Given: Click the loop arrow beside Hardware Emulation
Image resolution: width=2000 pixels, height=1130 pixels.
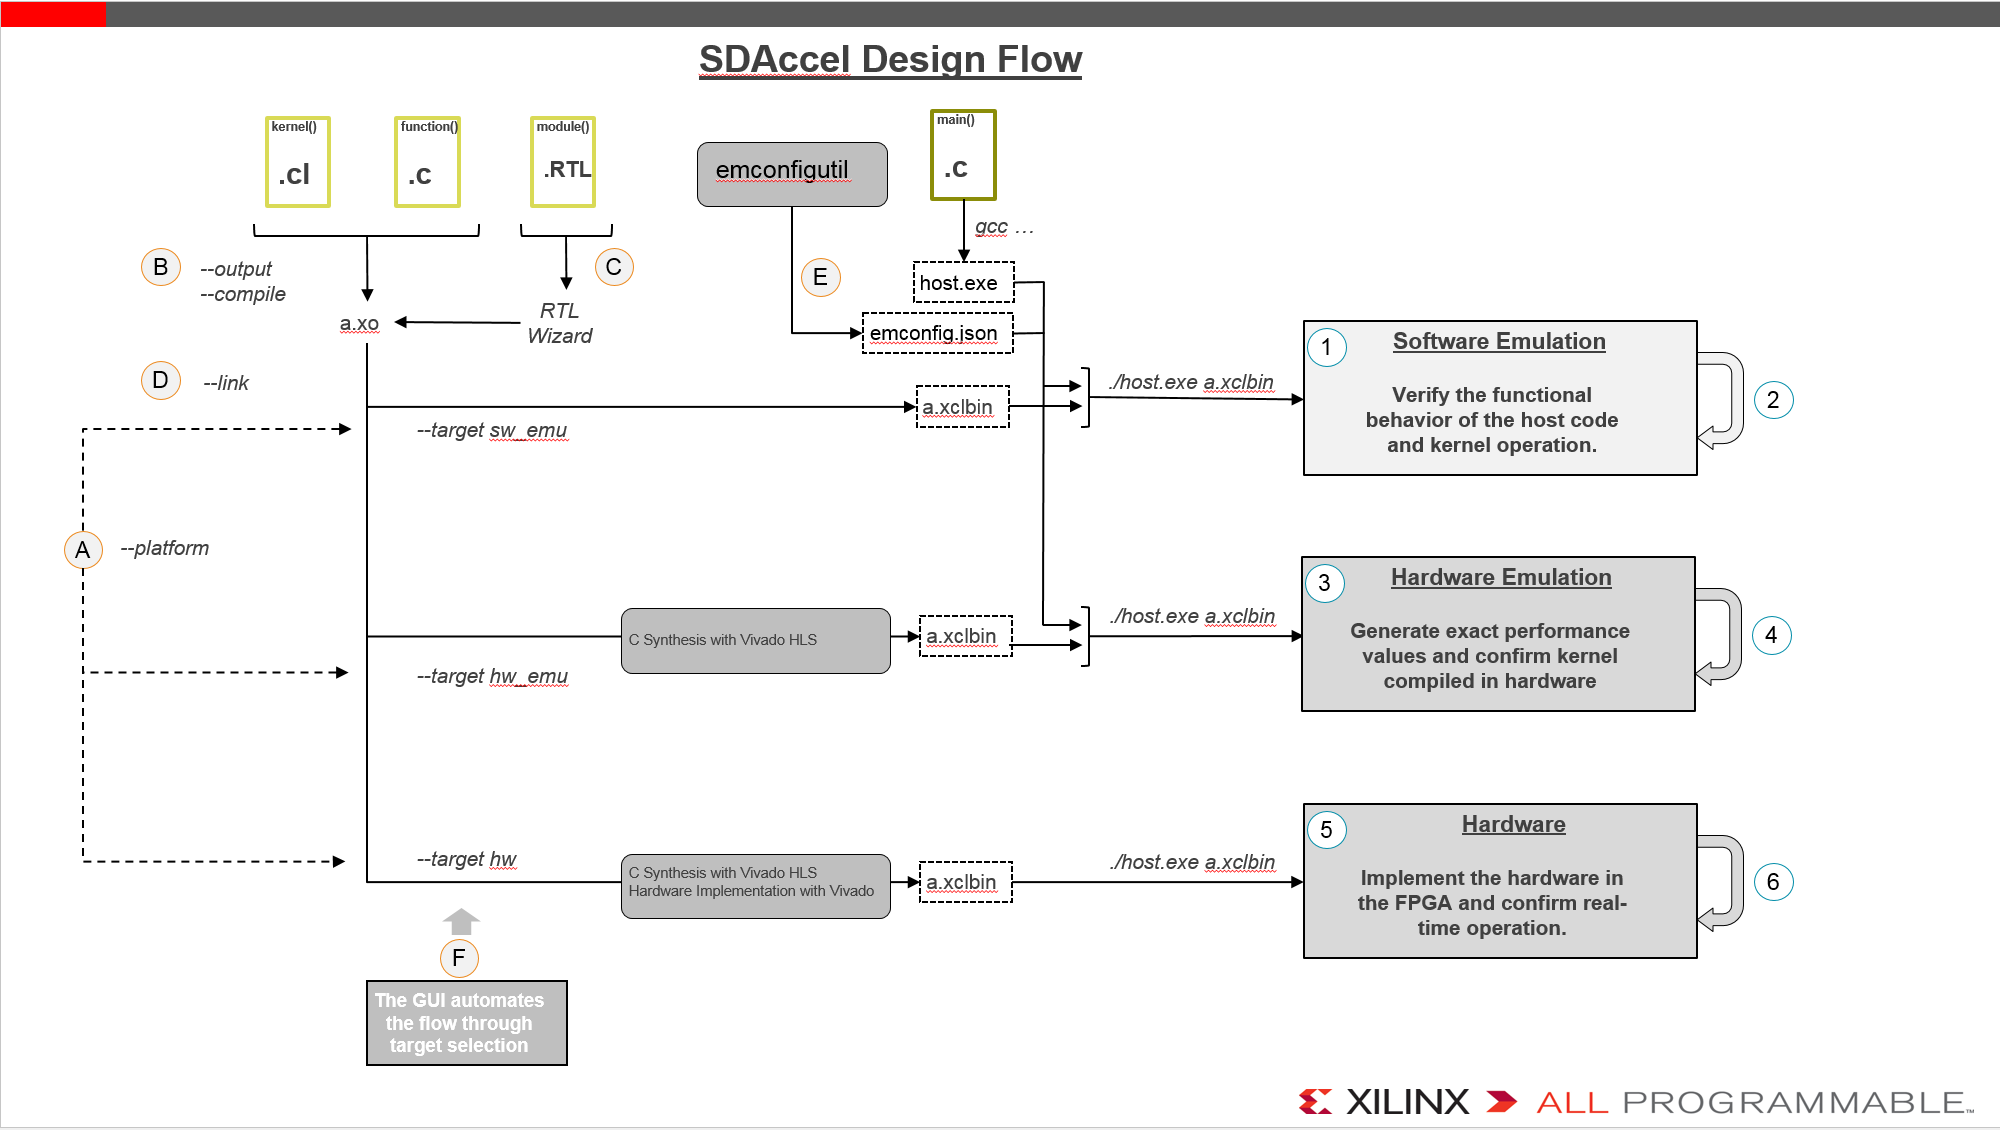Looking at the screenshot, I should (1719, 636).
